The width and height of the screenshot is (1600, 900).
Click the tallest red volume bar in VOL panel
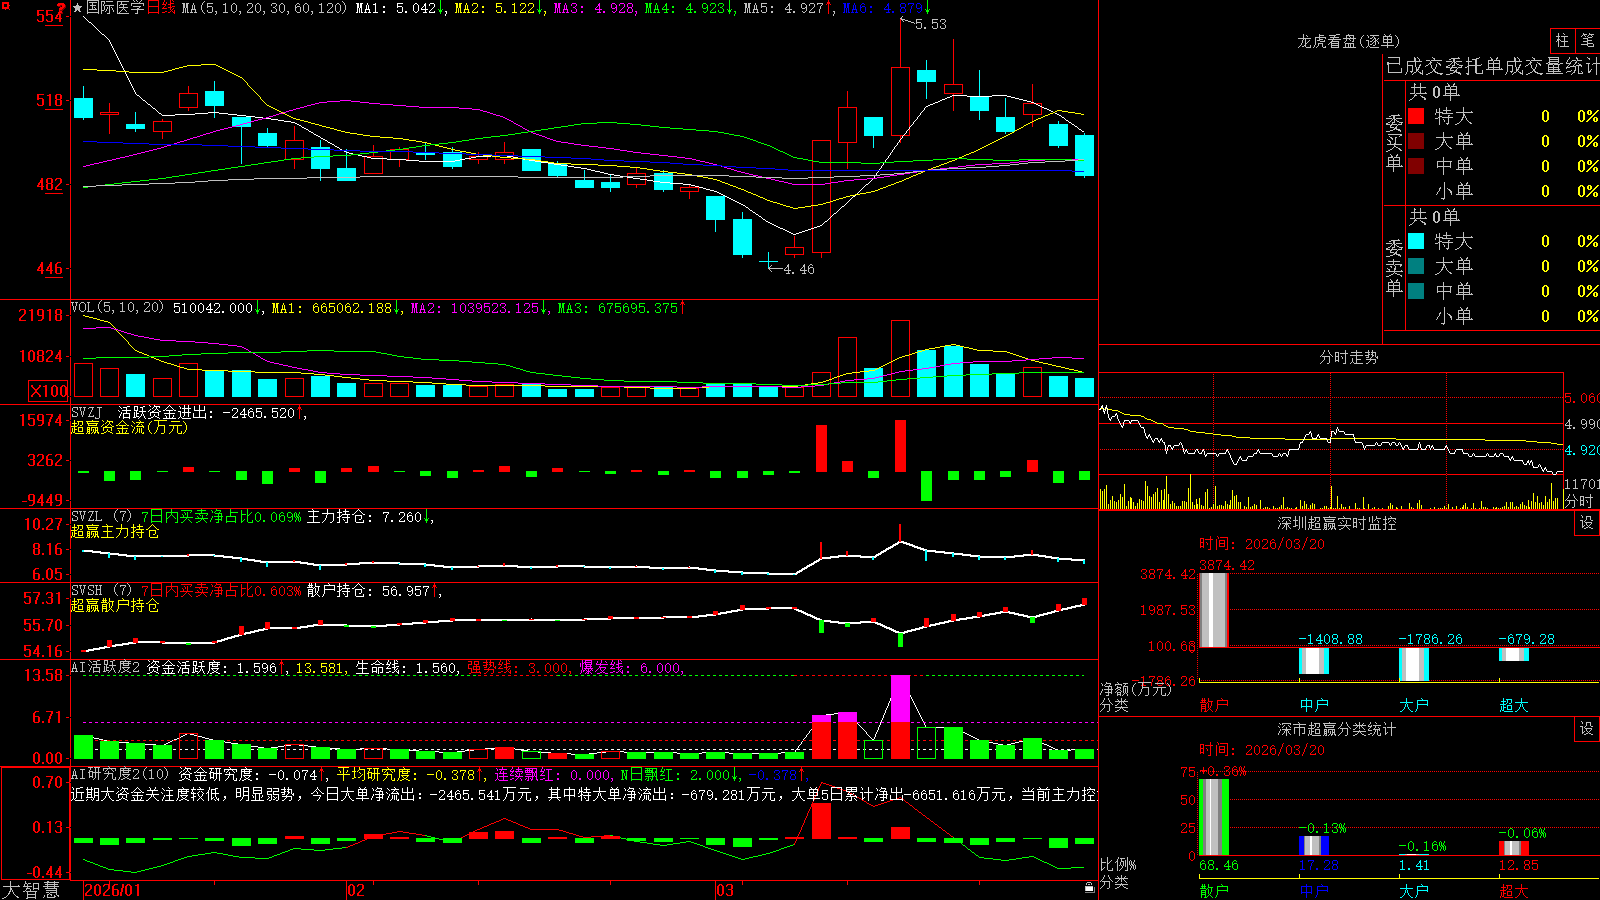pyautogui.click(x=900, y=359)
